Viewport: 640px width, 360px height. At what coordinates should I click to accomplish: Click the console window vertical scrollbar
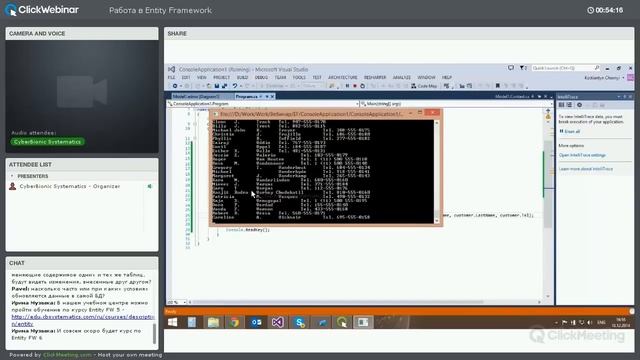pyautogui.click(x=436, y=171)
